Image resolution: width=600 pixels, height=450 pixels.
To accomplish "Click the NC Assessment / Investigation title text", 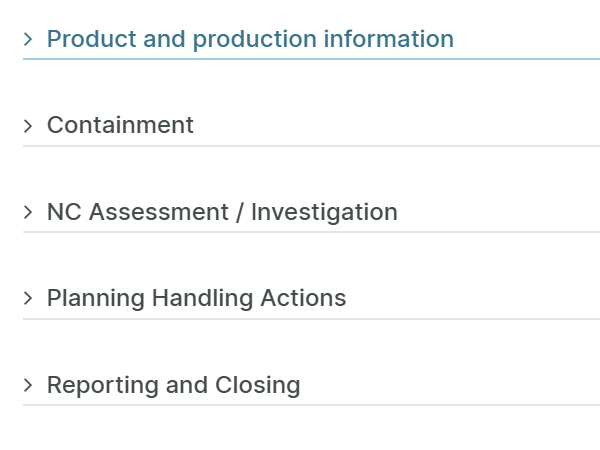I will [222, 212].
